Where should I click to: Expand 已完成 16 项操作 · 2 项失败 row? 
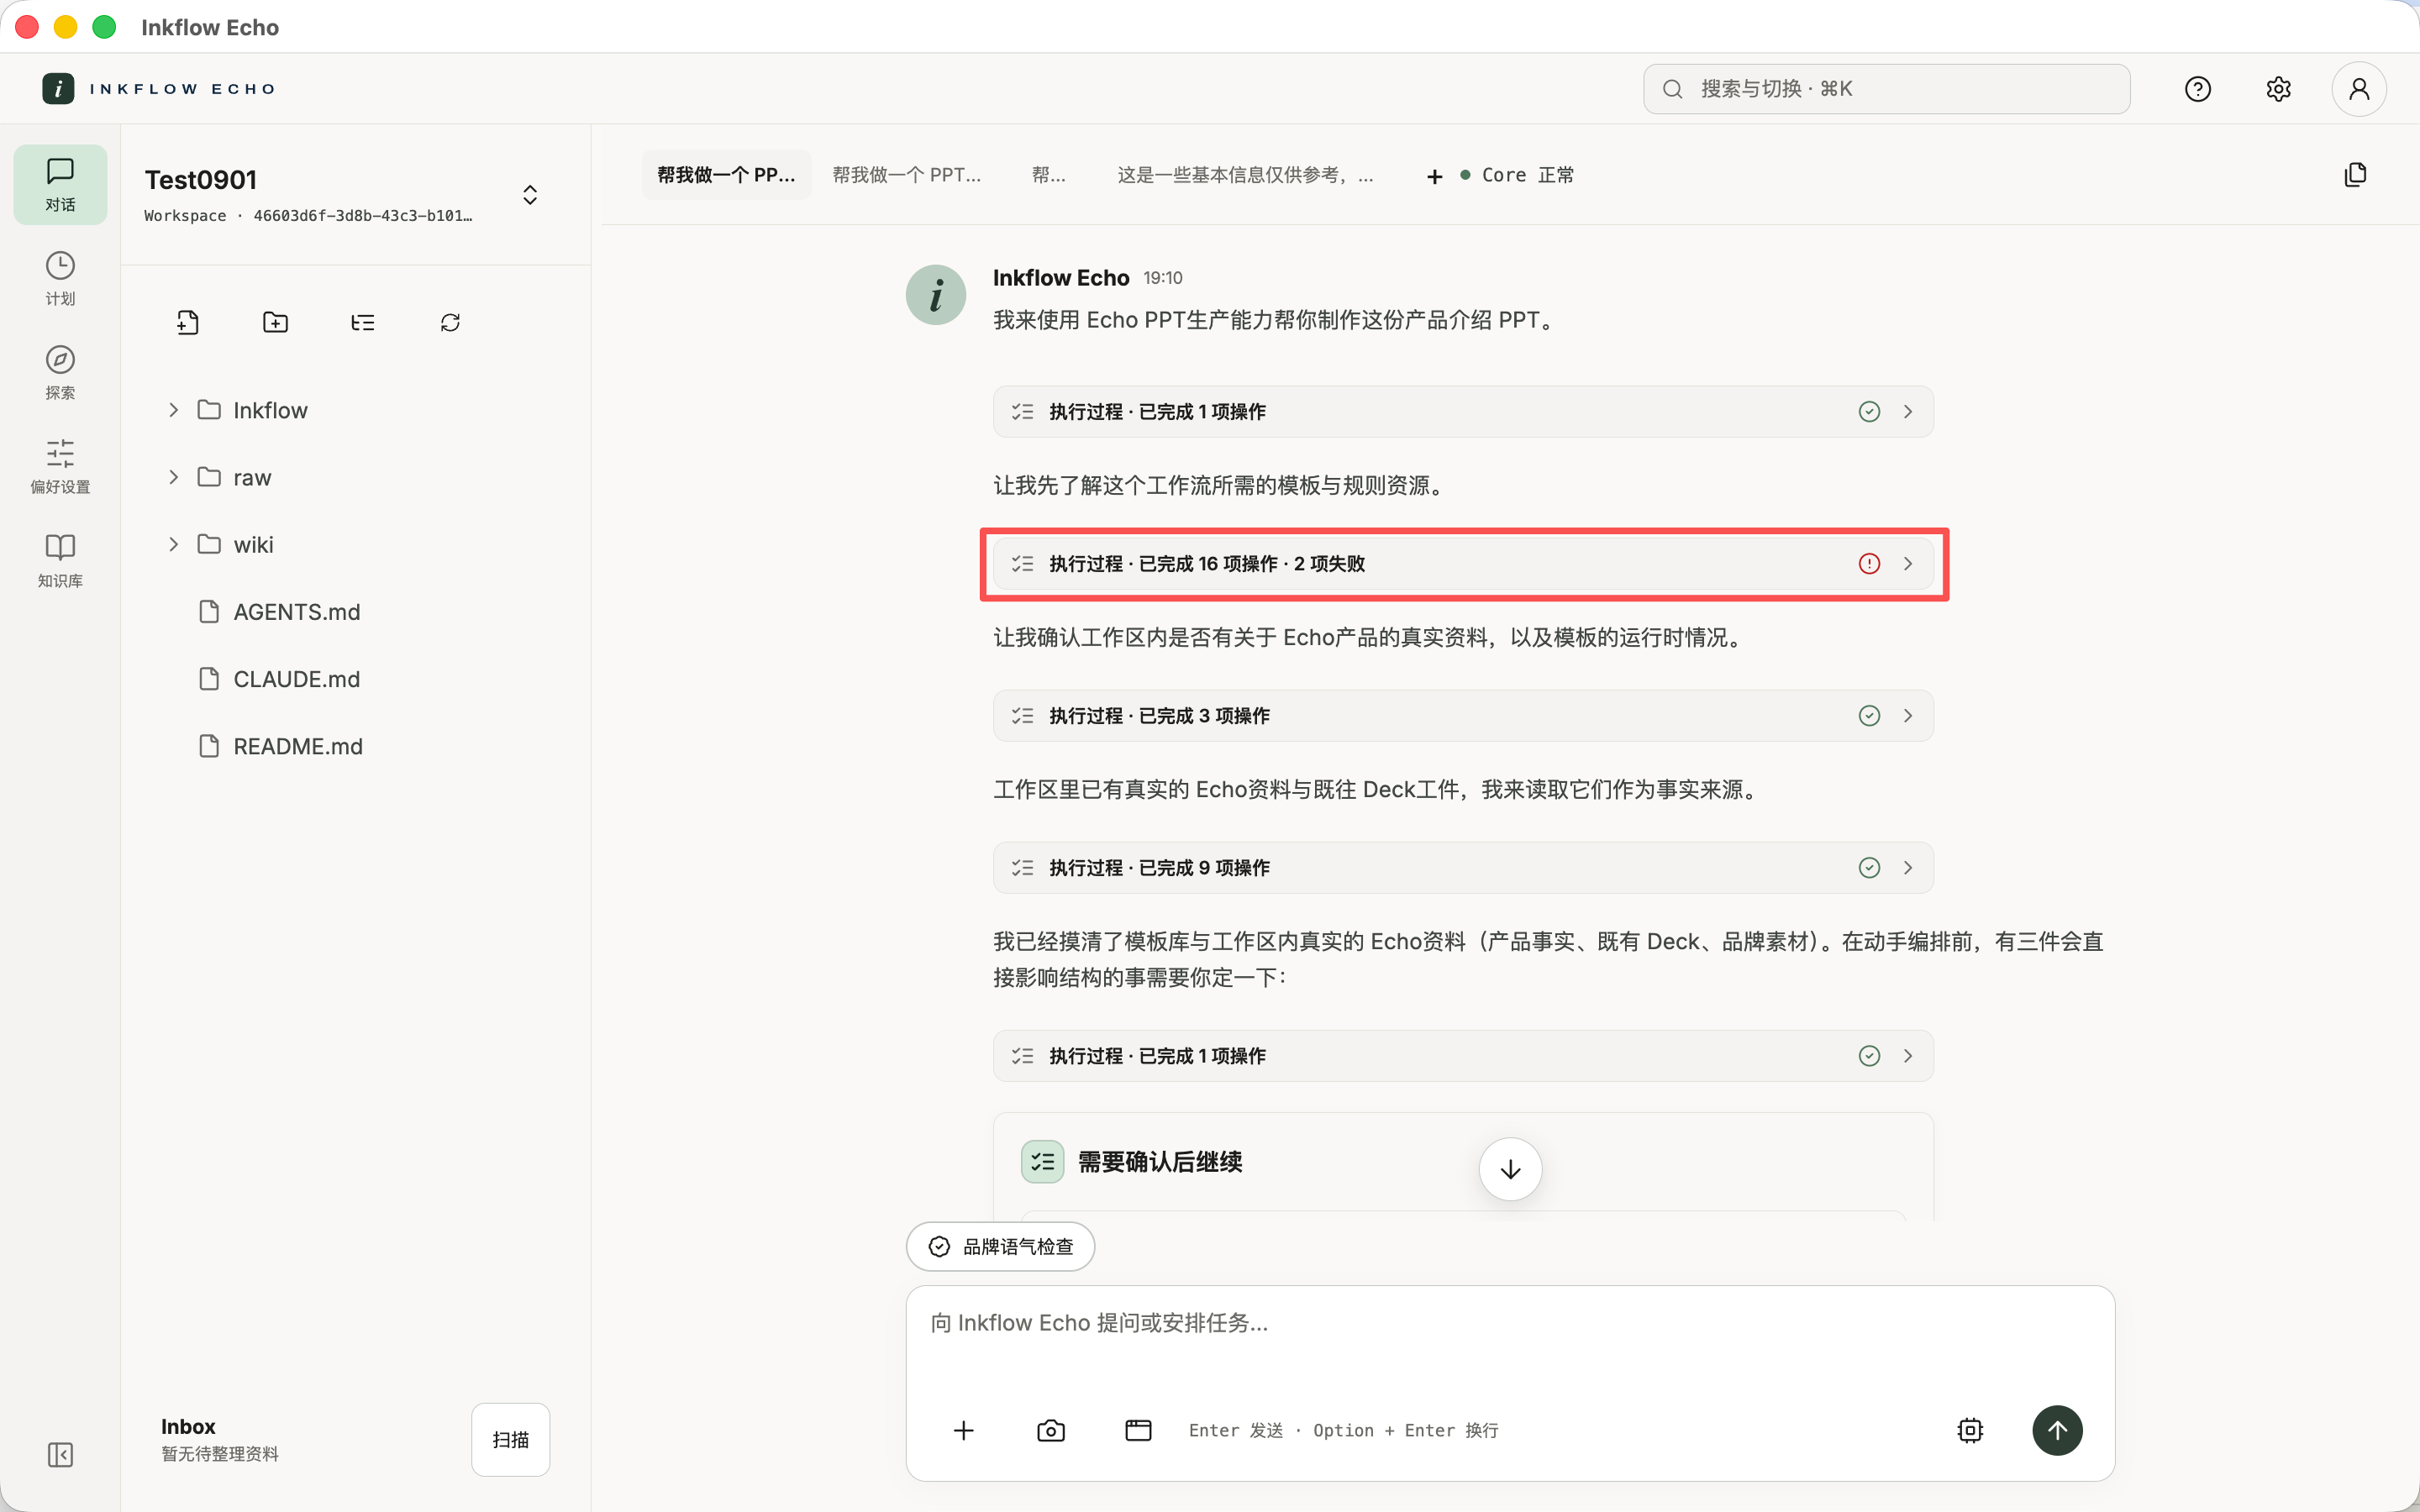click(x=1463, y=563)
